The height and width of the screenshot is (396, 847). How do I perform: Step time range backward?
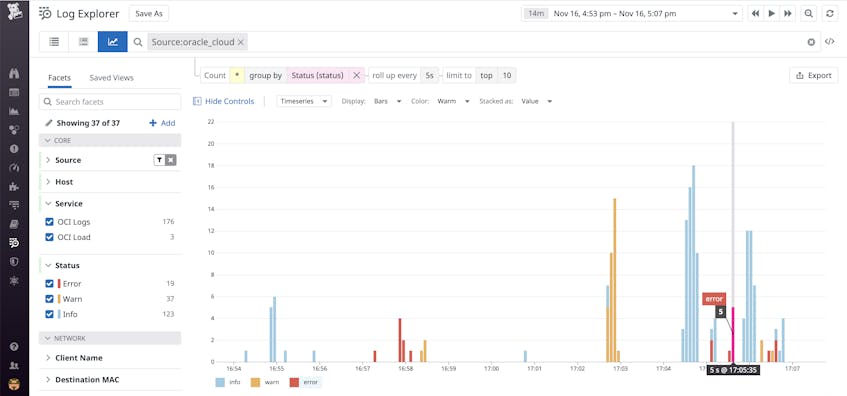[755, 14]
